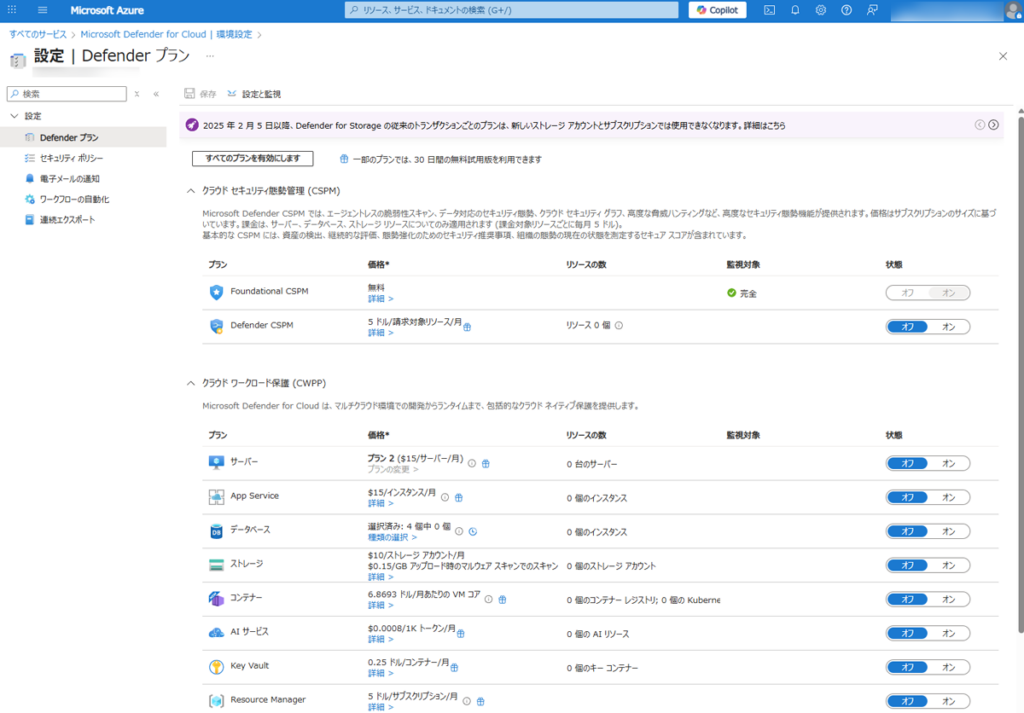Viewport: 1024px width, 713px height.
Task: Click the feedback icon in header
Action: pyautogui.click(x=872, y=10)
